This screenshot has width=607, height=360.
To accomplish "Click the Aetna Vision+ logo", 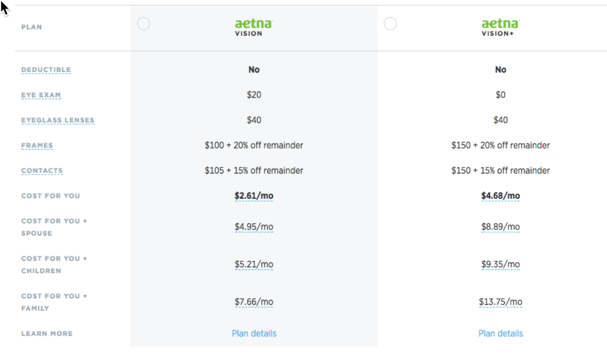I will (x=500, y=27).
